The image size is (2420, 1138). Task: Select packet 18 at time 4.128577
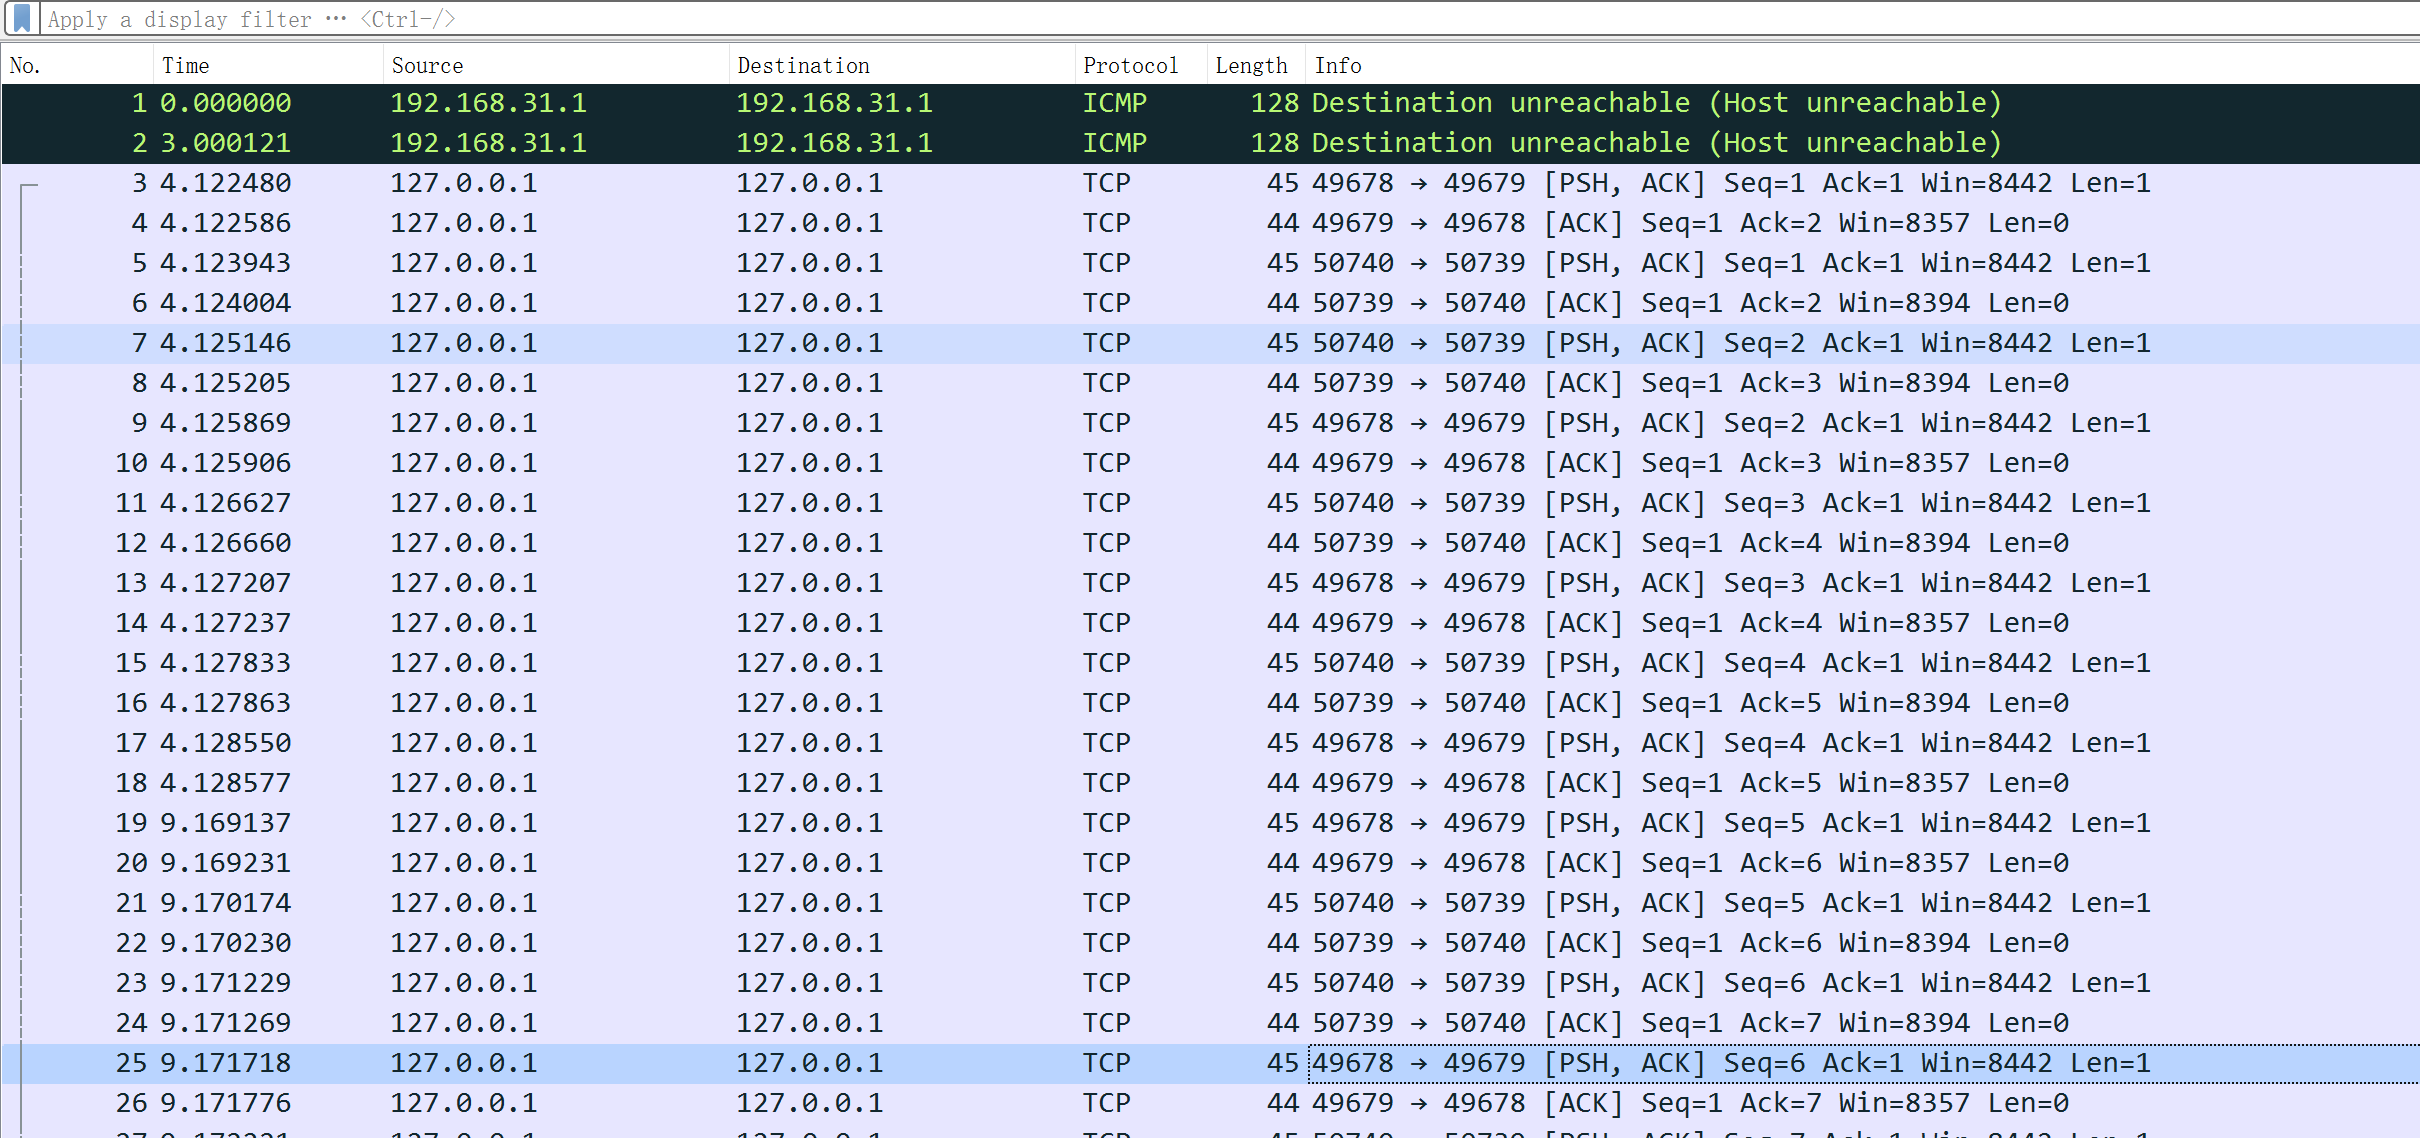tap(1210, 783)
